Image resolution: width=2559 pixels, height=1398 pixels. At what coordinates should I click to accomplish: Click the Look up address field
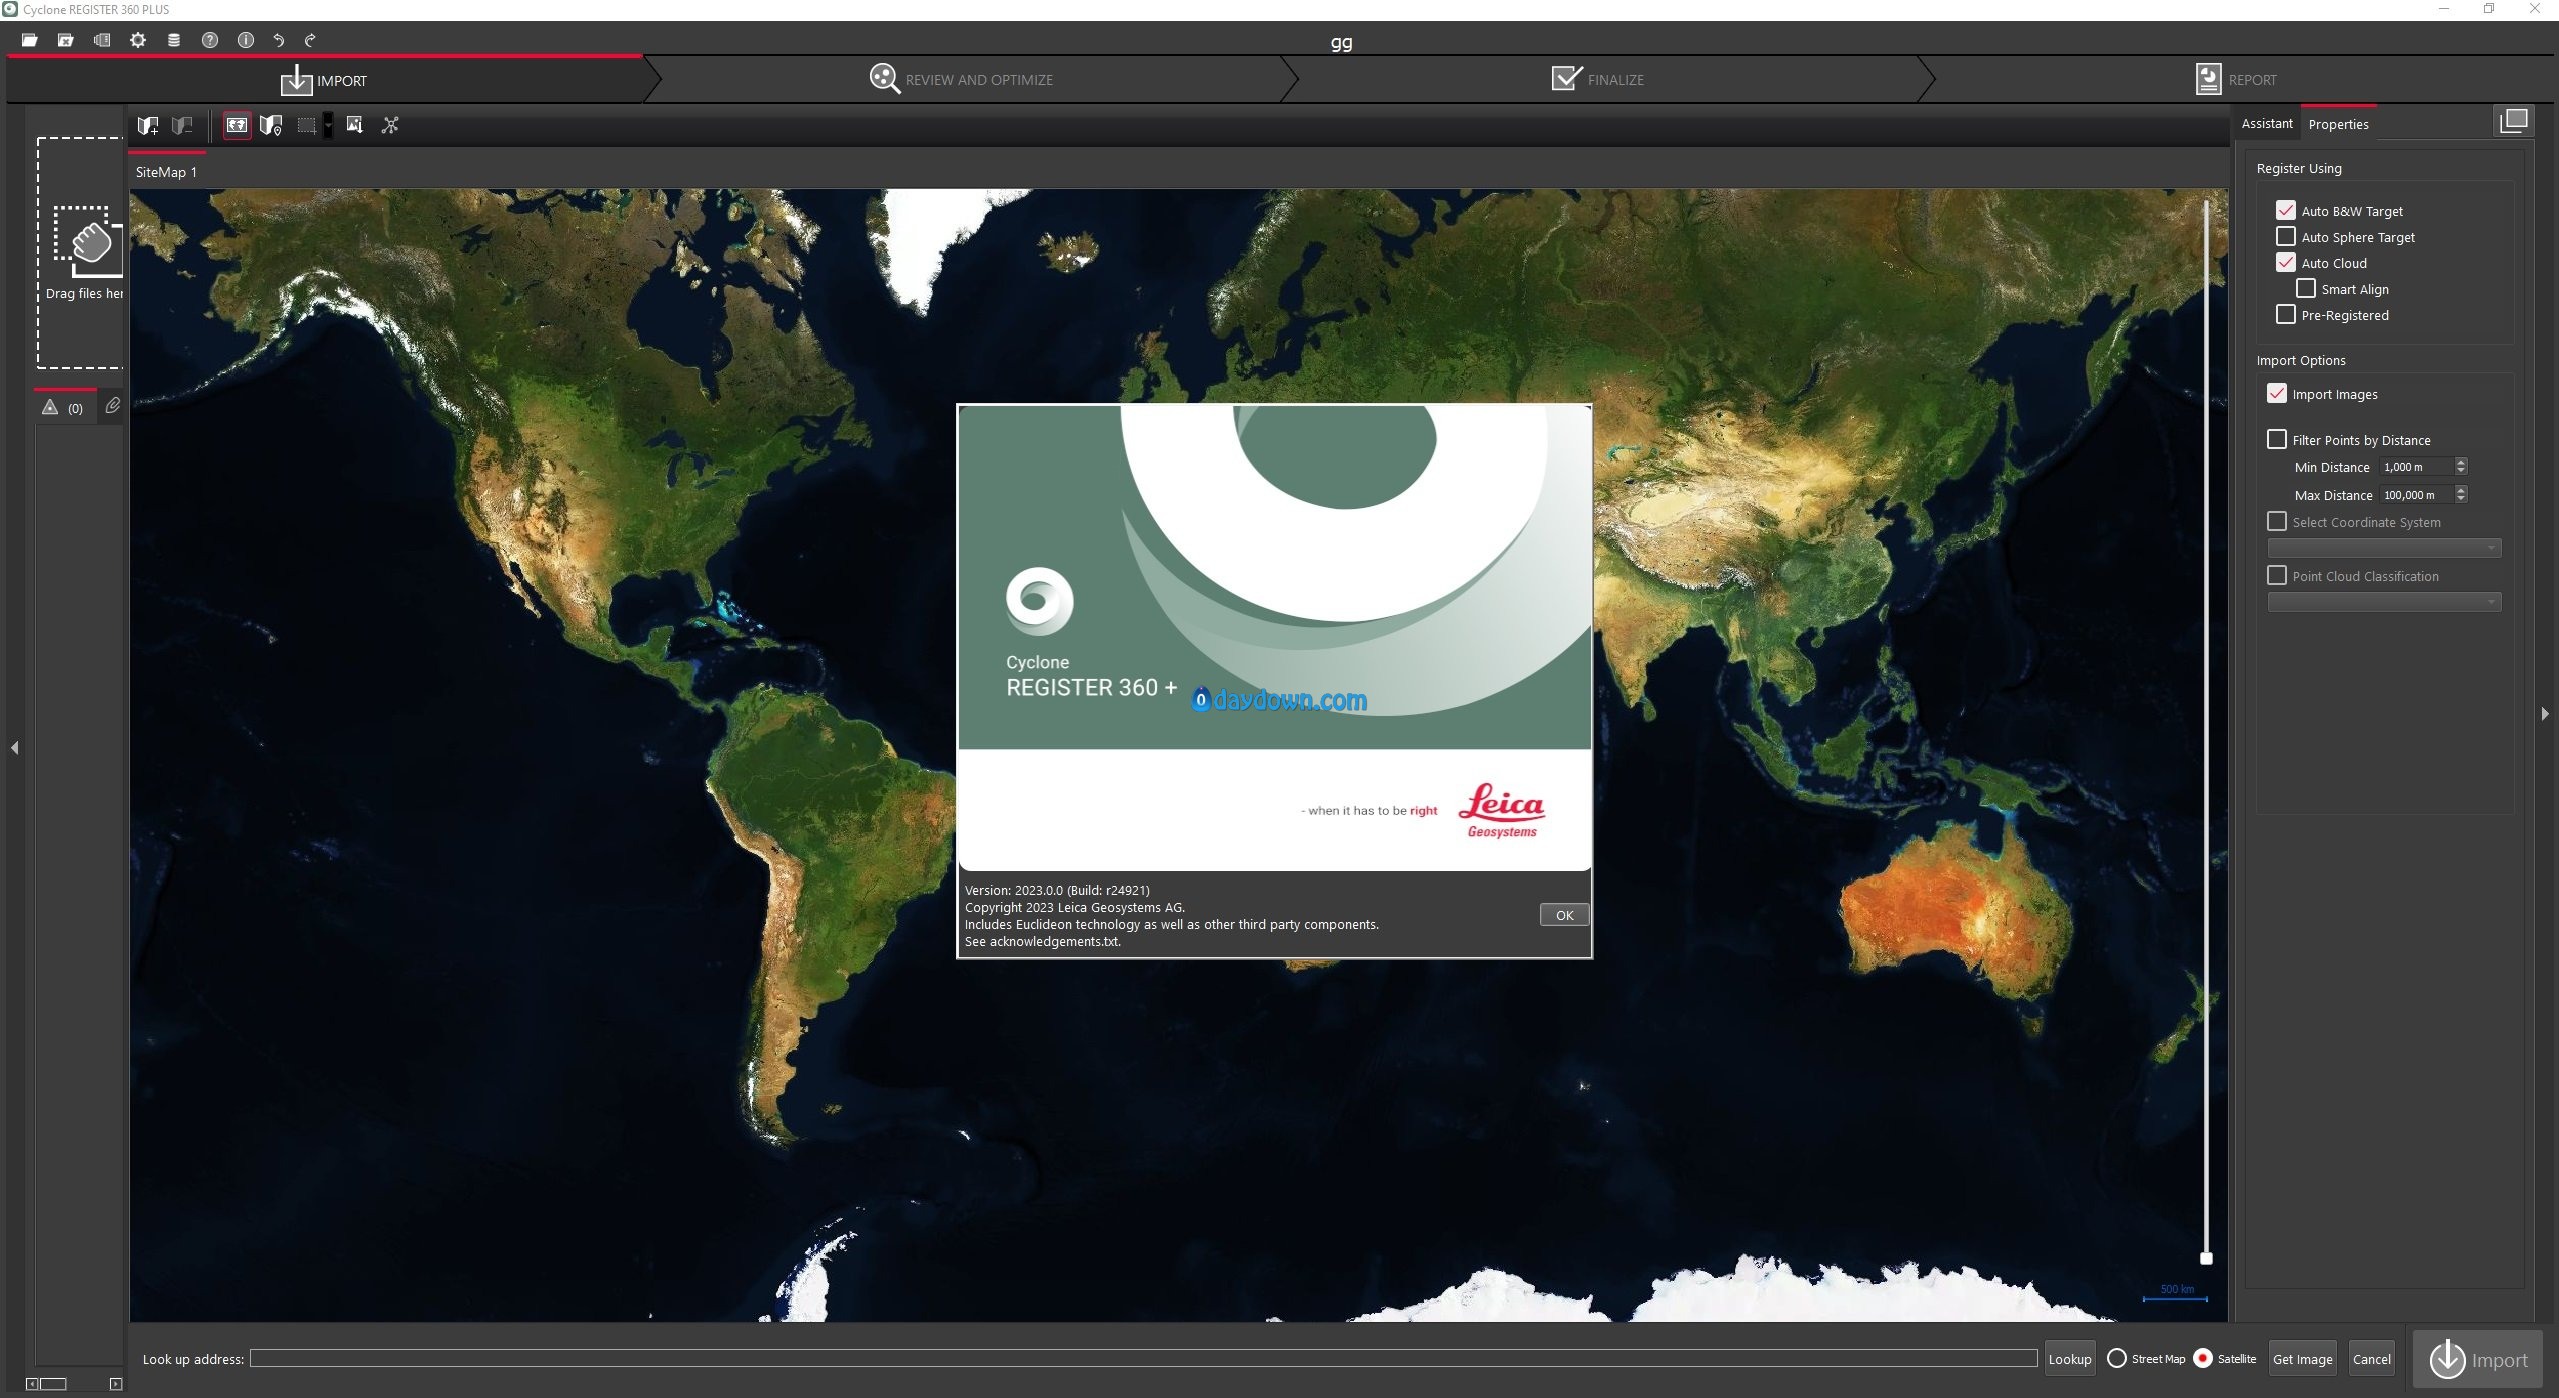[1142, 1359]
